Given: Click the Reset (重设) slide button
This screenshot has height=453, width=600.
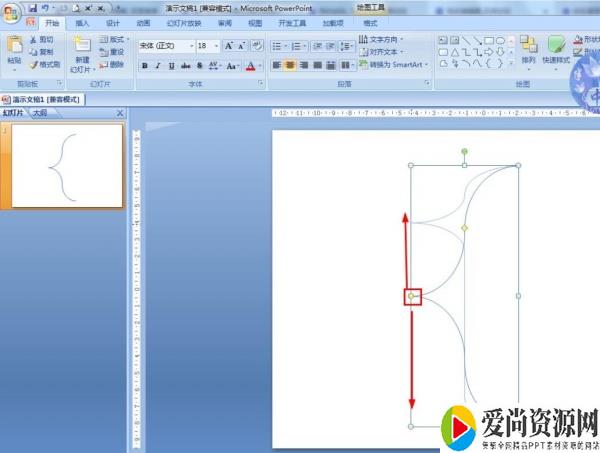Looking at the screenshot, I should pyautogui.click(x=111, y=52).
